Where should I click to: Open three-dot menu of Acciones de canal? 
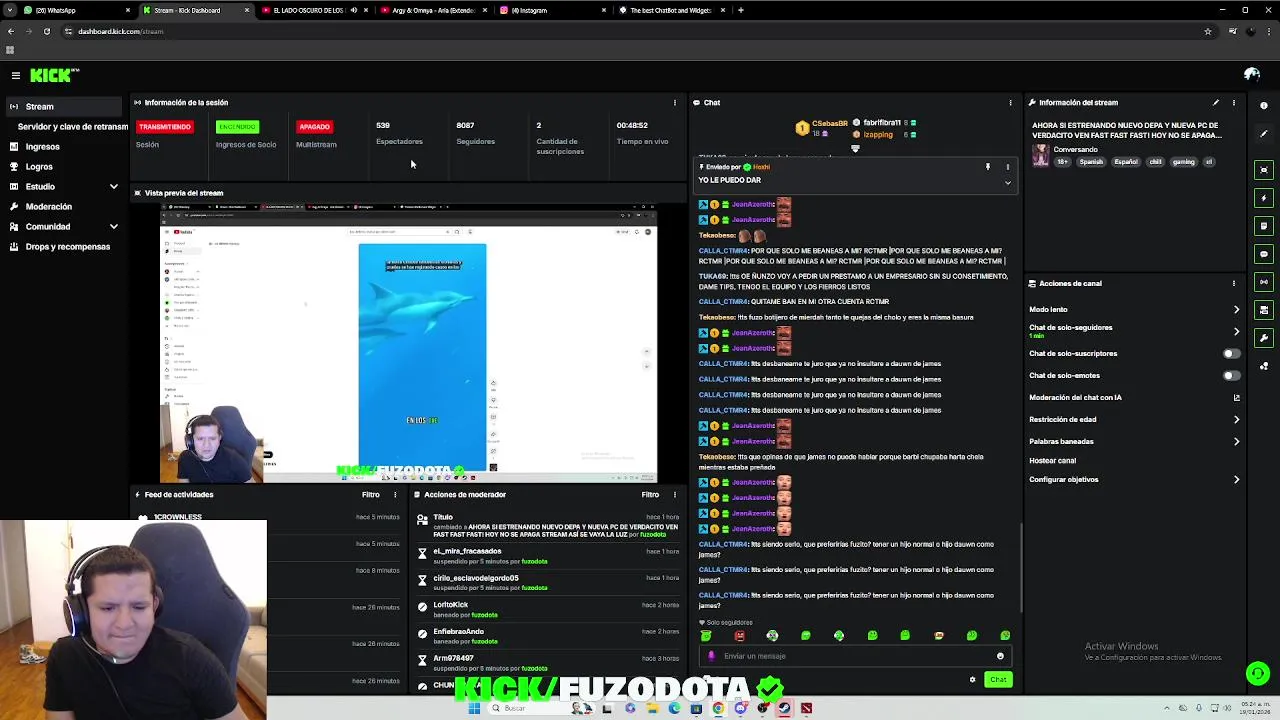tap(1233, 283)
